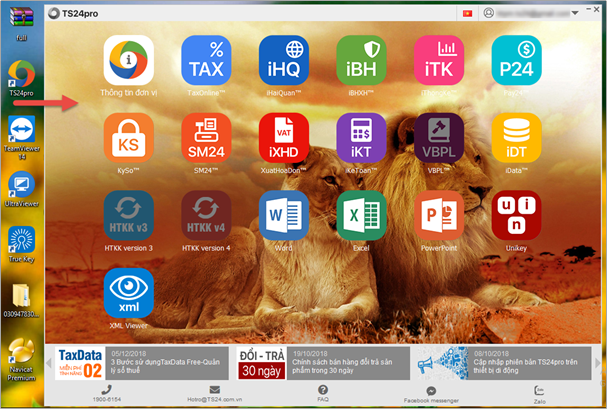Open TaxData news dated 05/12/2018
The width and height of the screenshot is (607, 409).
coord(142,363)
